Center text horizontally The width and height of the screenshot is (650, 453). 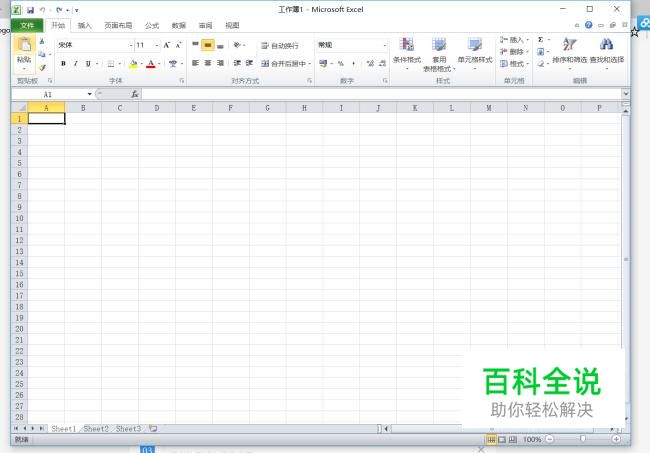pos(208,63)
